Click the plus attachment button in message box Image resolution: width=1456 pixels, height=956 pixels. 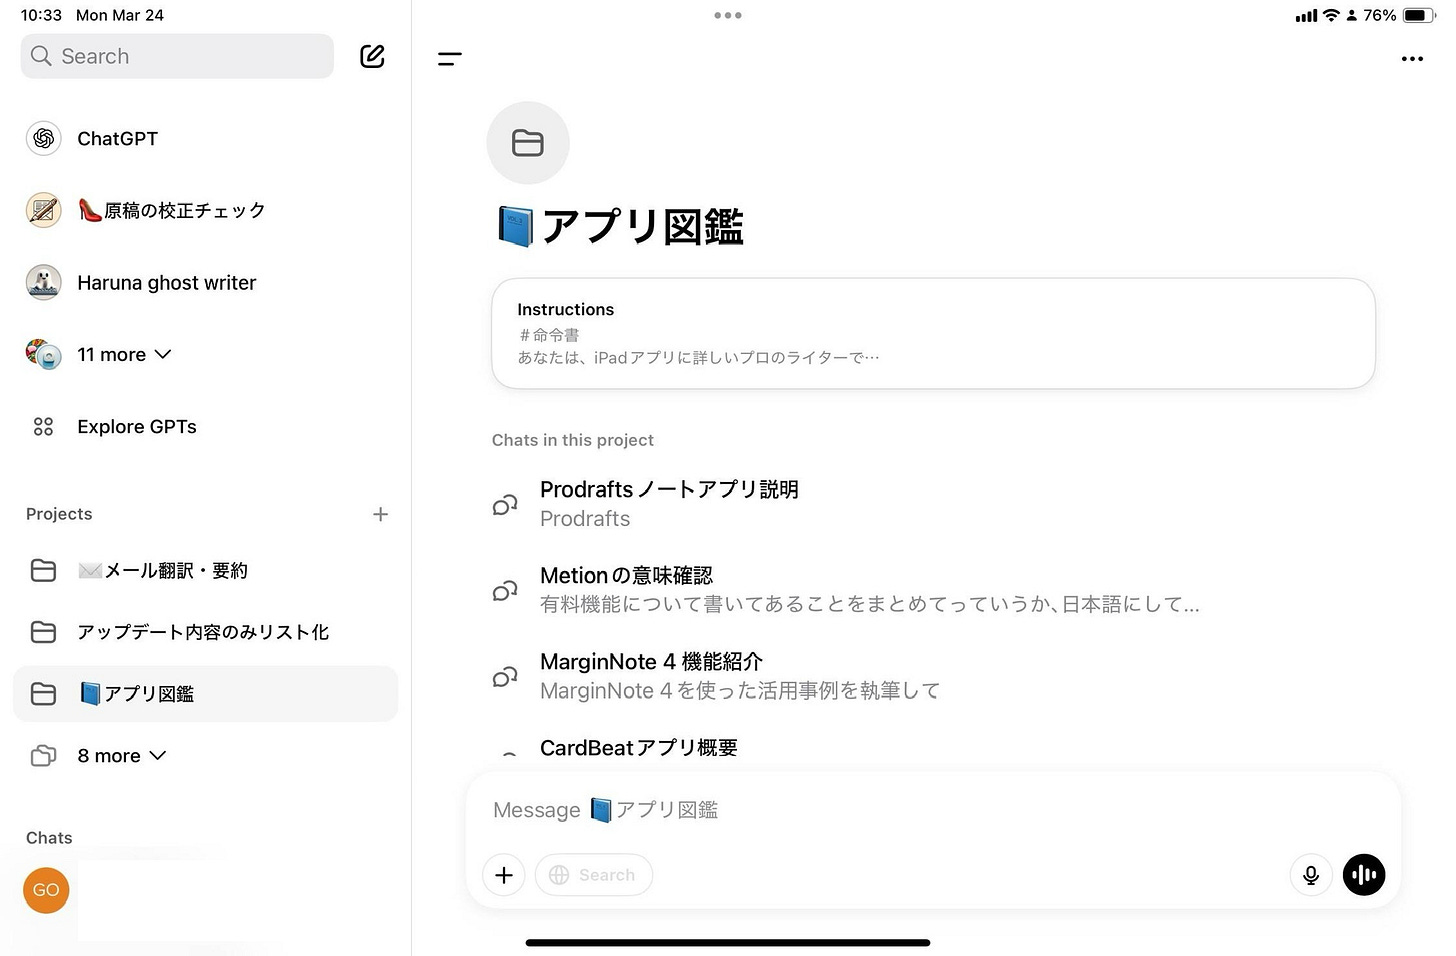click(x=504, y=875)
